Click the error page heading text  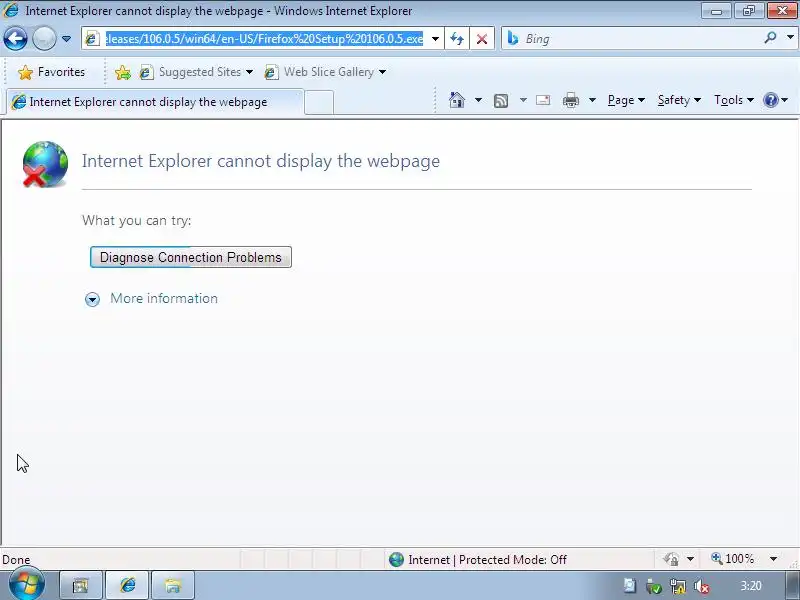261,161
